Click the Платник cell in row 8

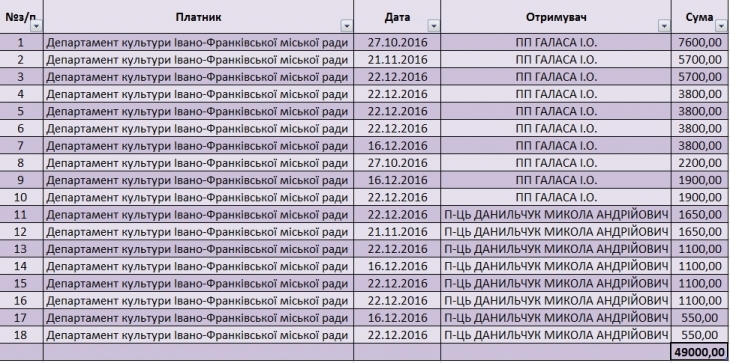pyautogui.click(x=198, y=163)
